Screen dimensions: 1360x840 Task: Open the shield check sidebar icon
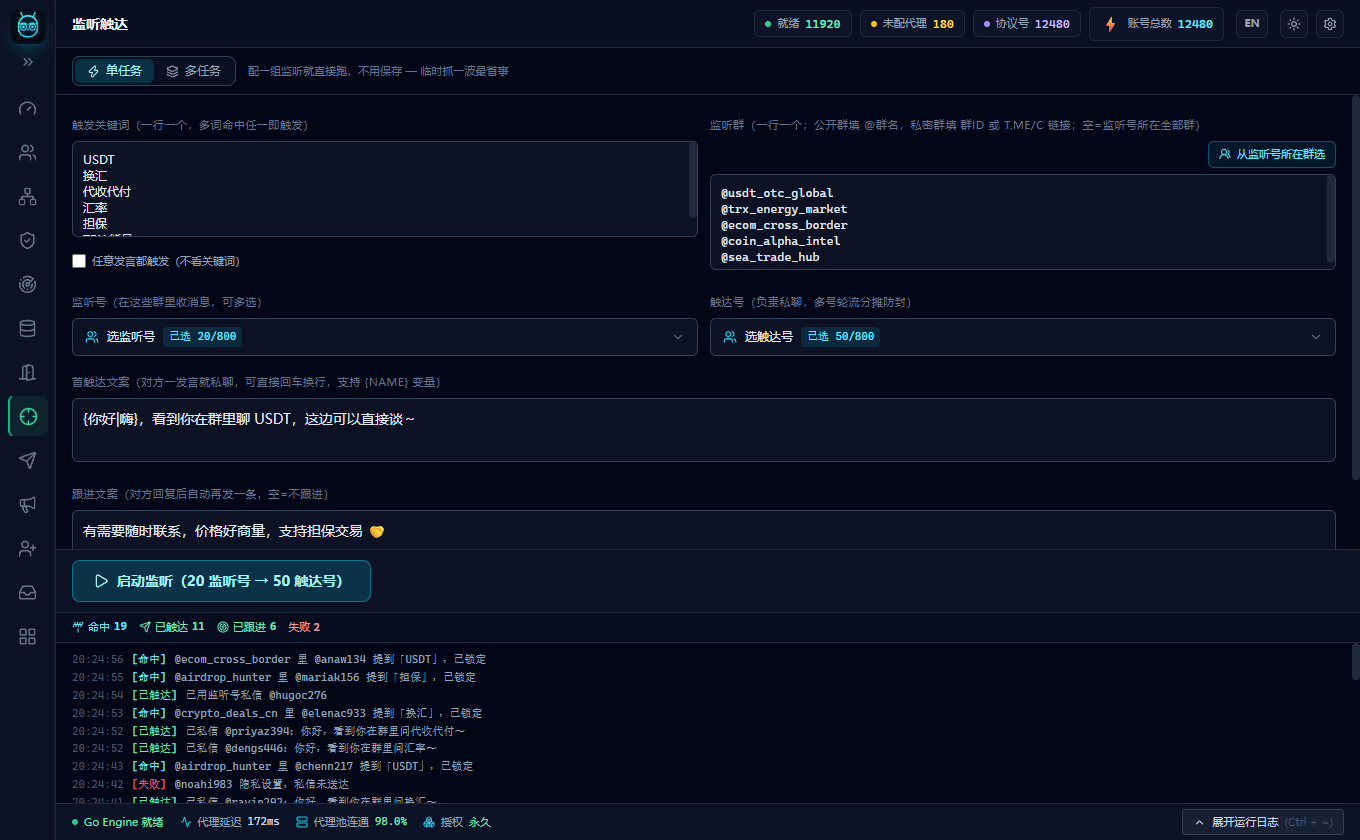pos(28,240)
